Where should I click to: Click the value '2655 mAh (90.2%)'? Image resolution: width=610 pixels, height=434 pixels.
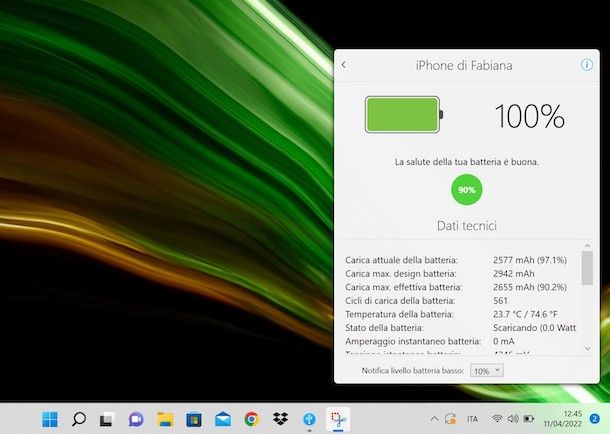pyautogui.click(x=530, y=287)
